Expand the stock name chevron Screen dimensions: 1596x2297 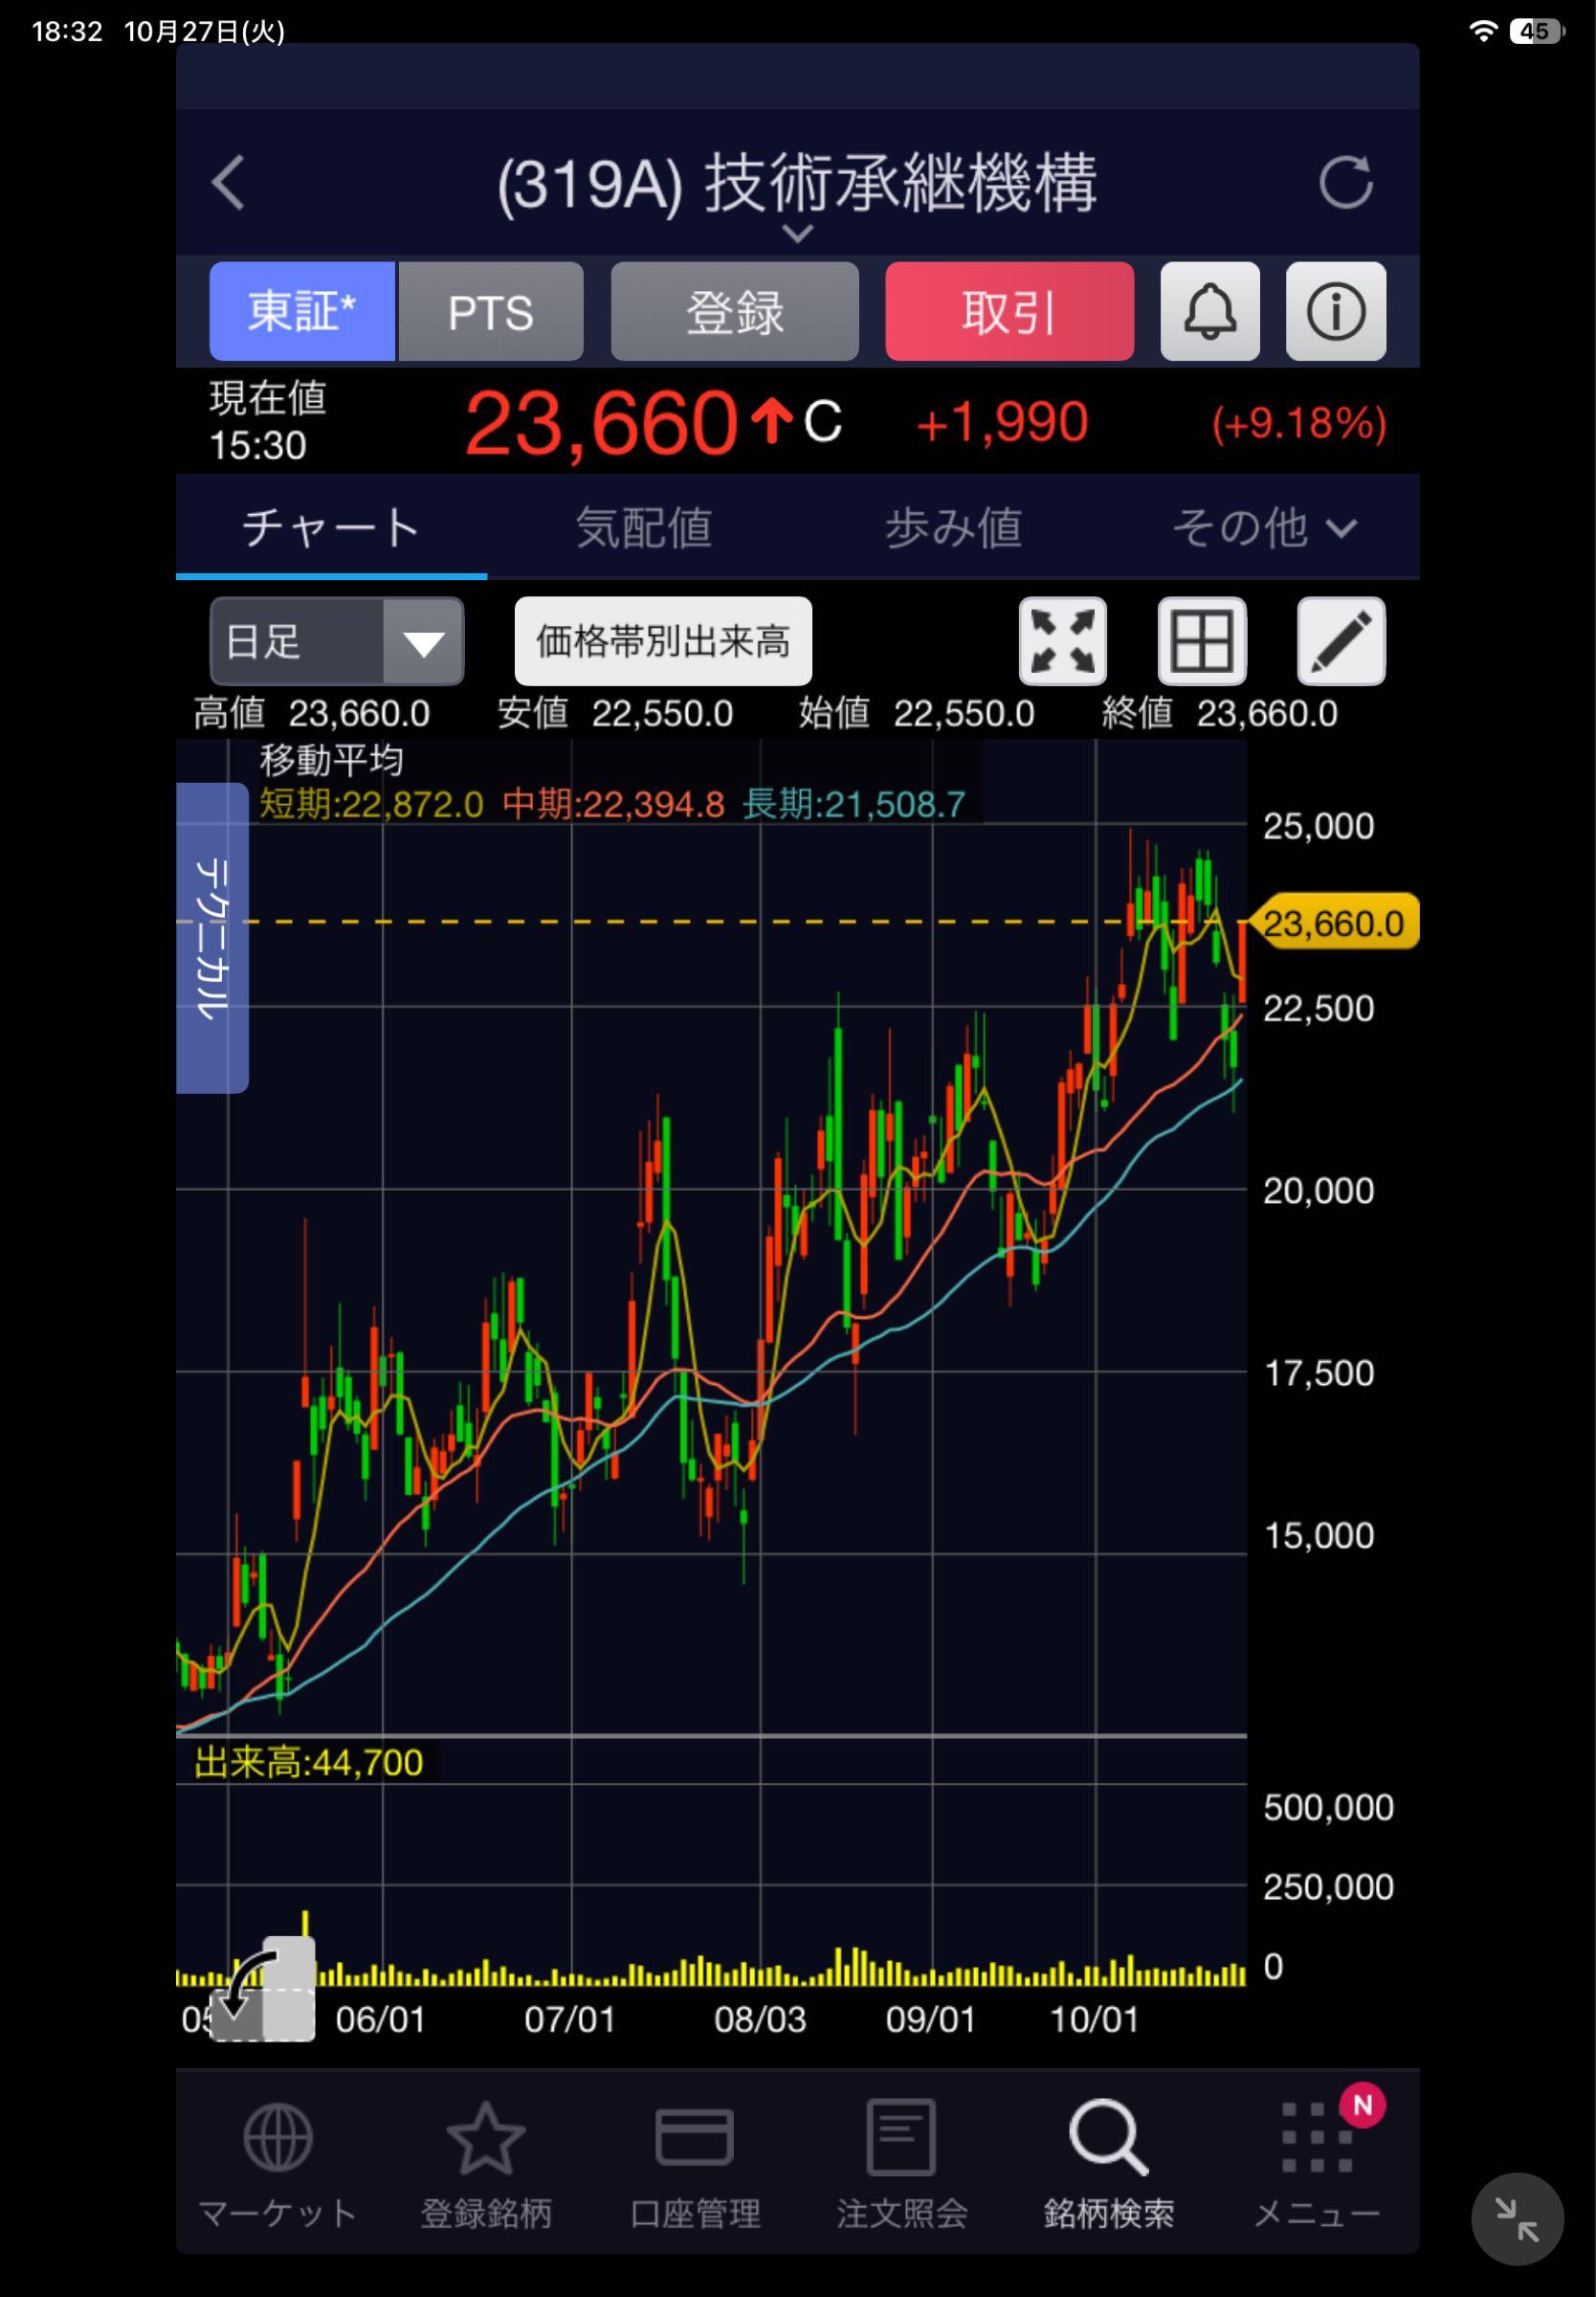pyautogui.click(x=796, y=234)
